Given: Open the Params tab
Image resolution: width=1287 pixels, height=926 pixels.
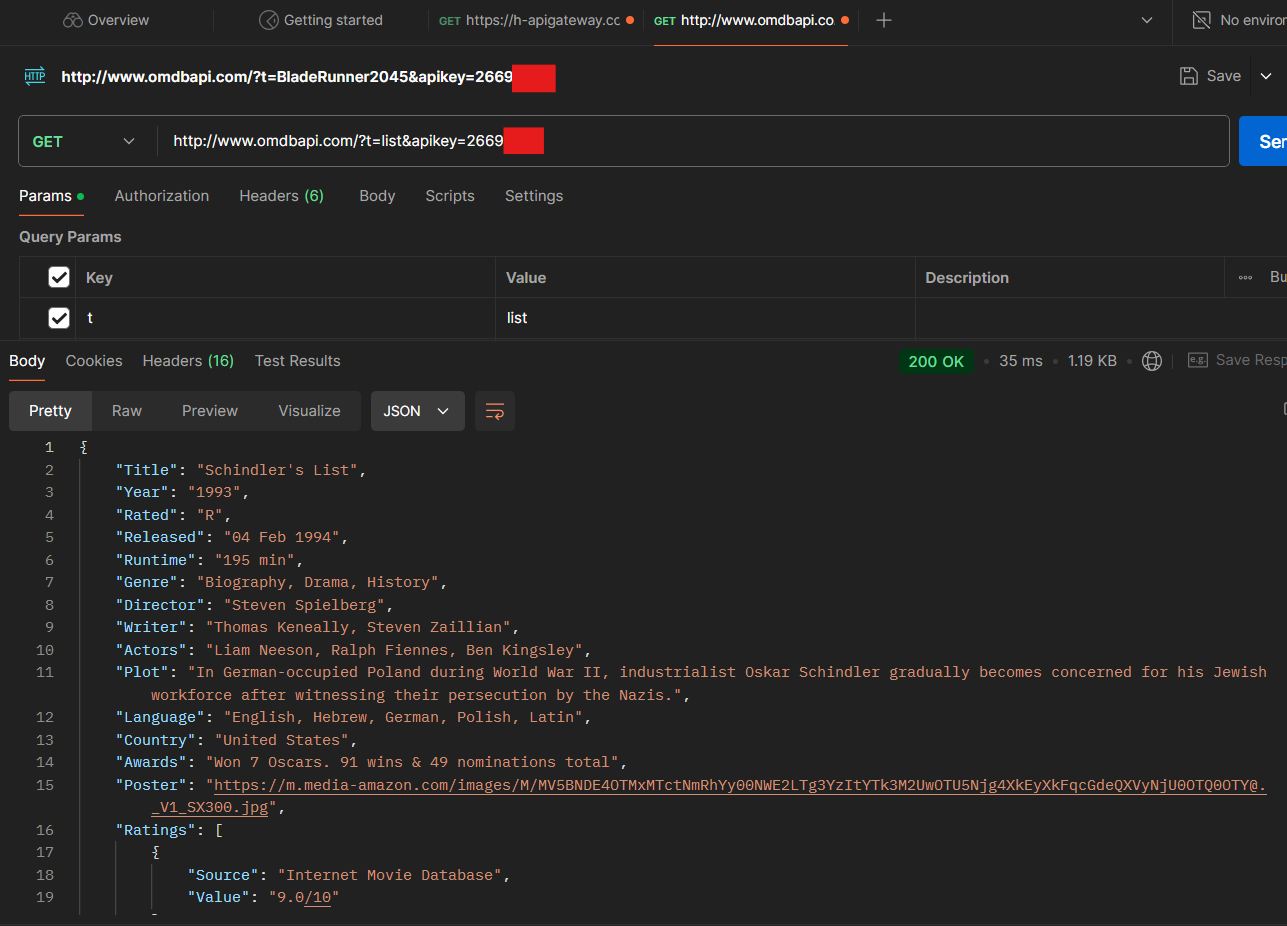Looking at the screenshot, I should coord(51,196).
